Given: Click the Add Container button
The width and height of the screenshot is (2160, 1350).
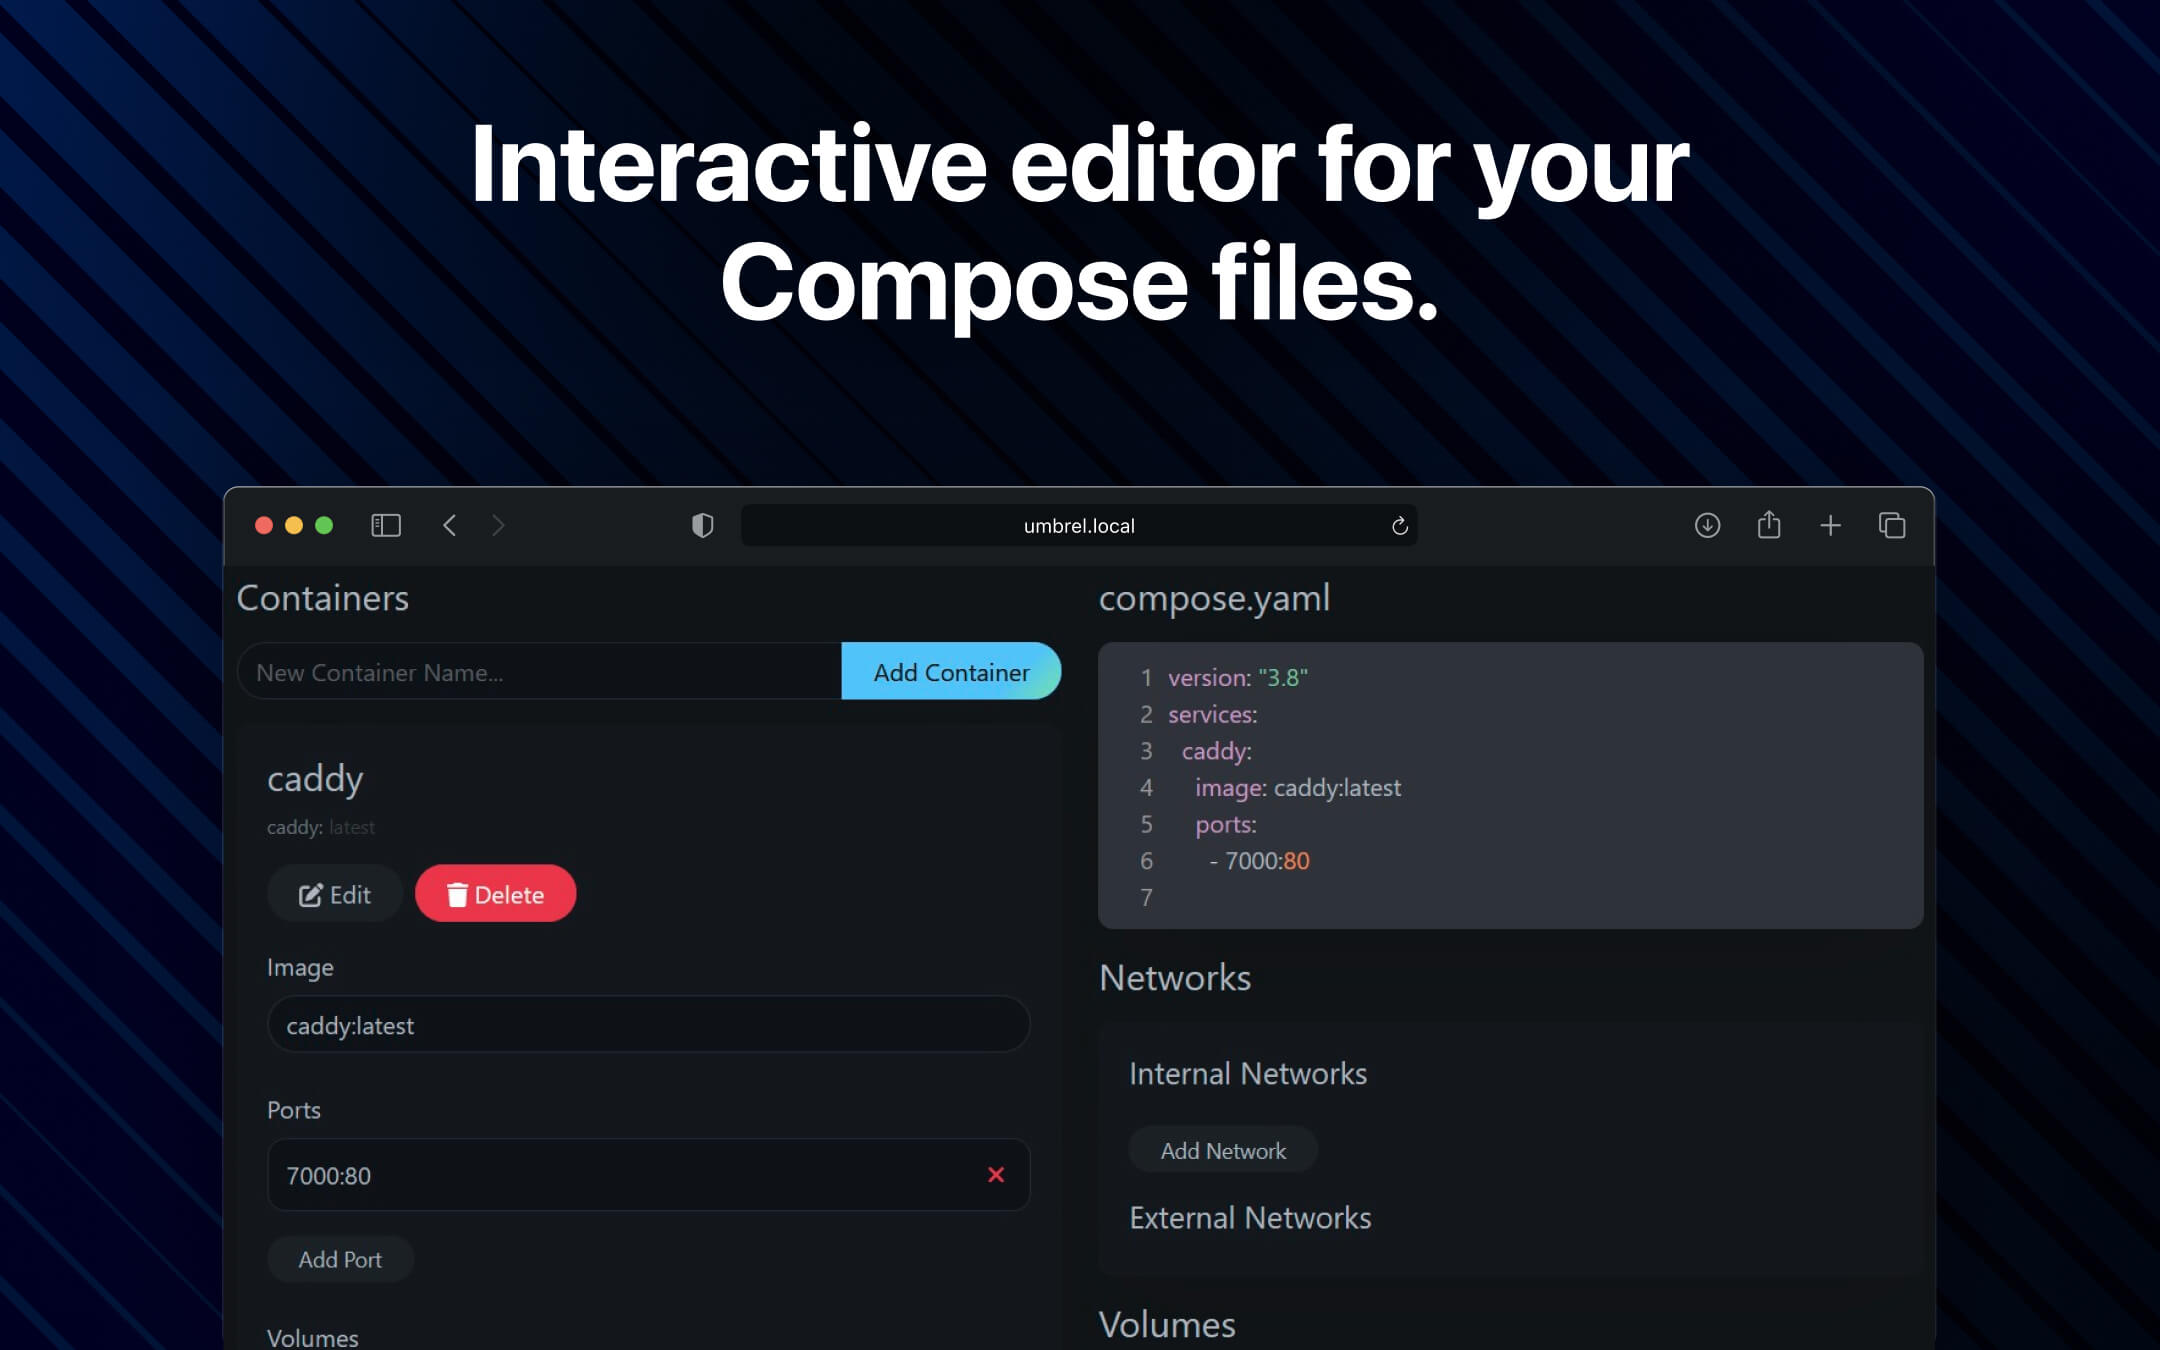Looking at the screenshot, I should 950,672.
